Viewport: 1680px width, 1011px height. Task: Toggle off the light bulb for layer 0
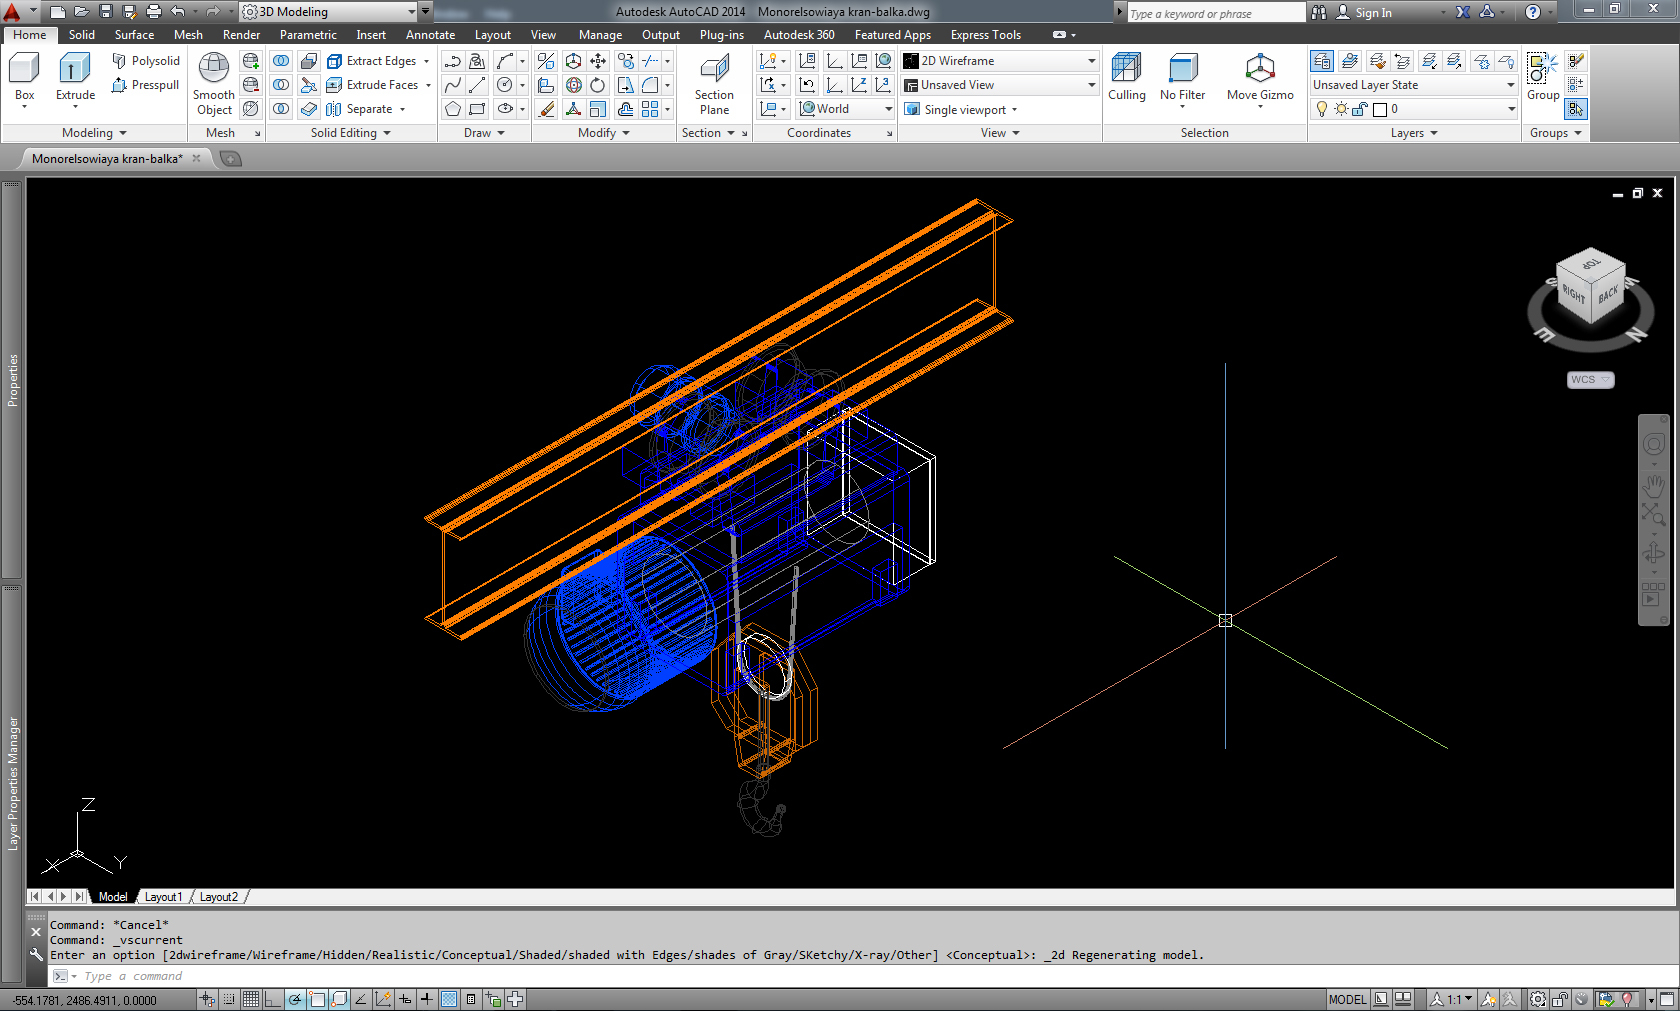1322,109
